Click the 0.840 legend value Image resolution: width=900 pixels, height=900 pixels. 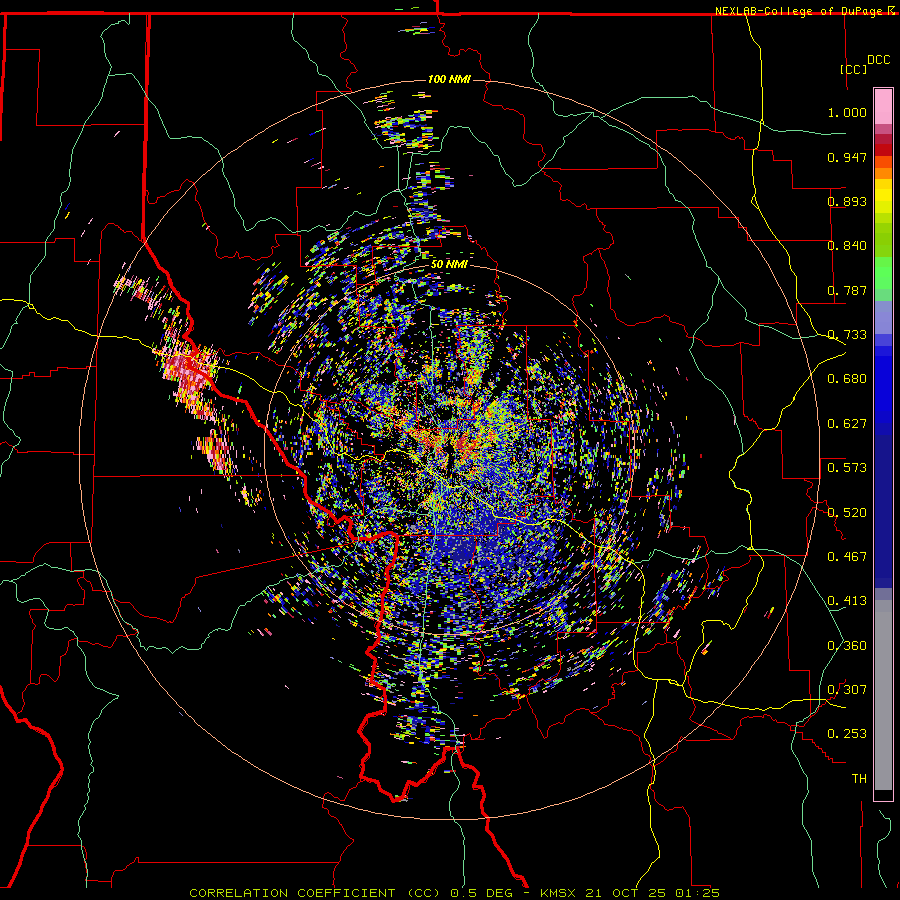click(847, 246)
